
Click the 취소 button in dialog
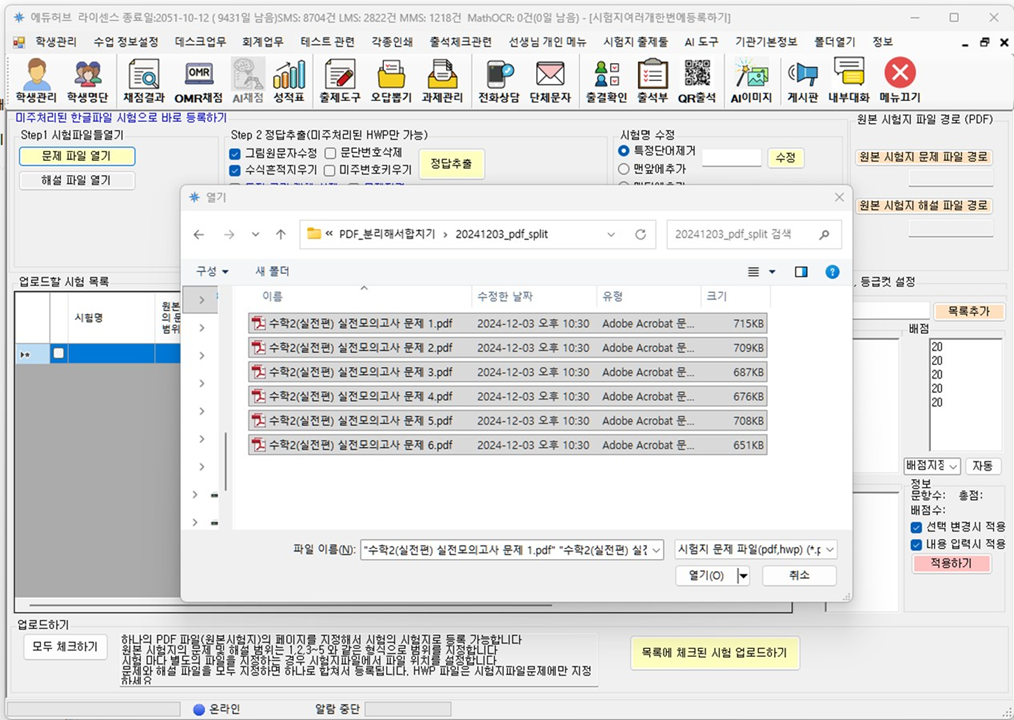click(x=799, y=575)
